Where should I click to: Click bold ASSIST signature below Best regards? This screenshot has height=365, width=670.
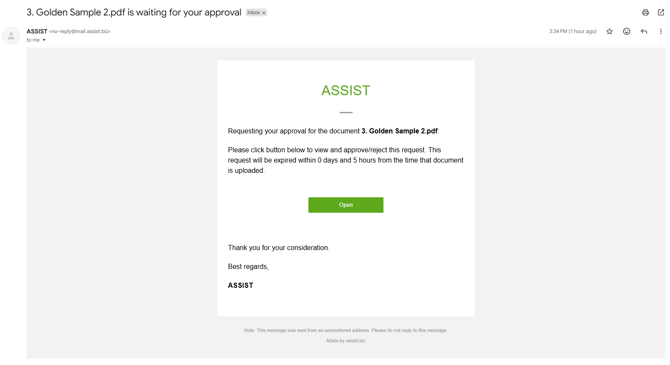pyautogui.click(x=241, y=285)
